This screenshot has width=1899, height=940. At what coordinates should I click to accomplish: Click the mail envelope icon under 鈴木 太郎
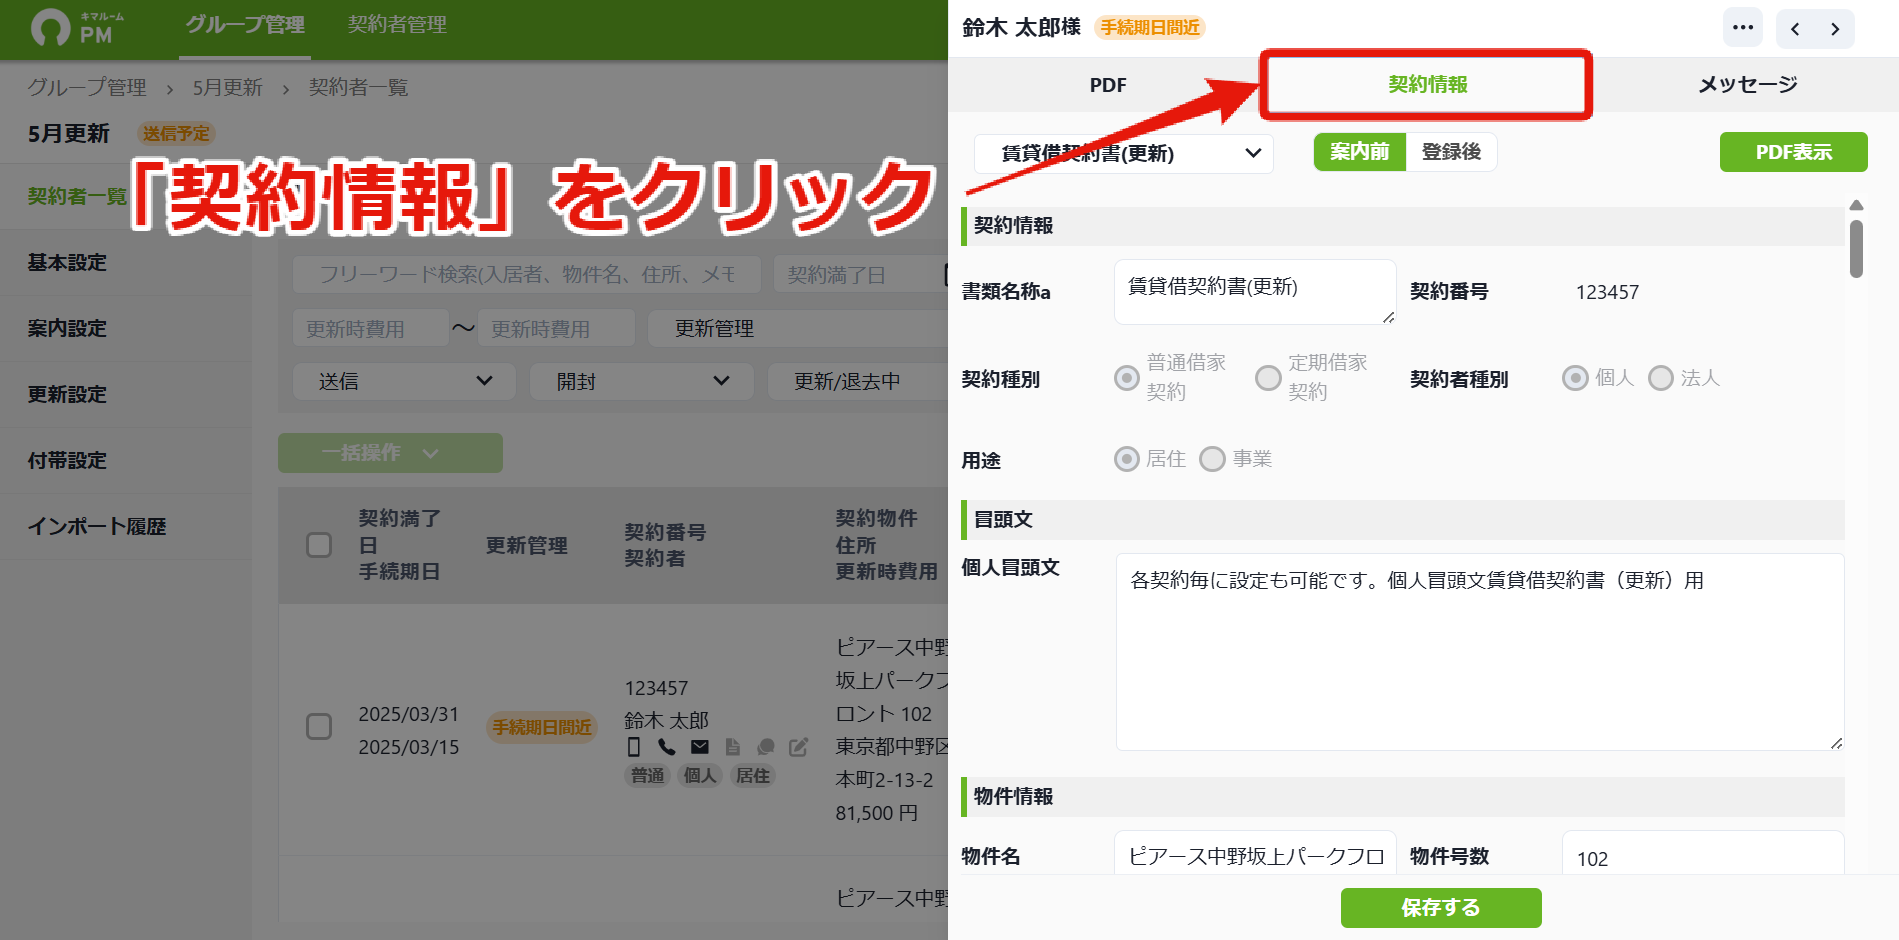click(700, 747)
